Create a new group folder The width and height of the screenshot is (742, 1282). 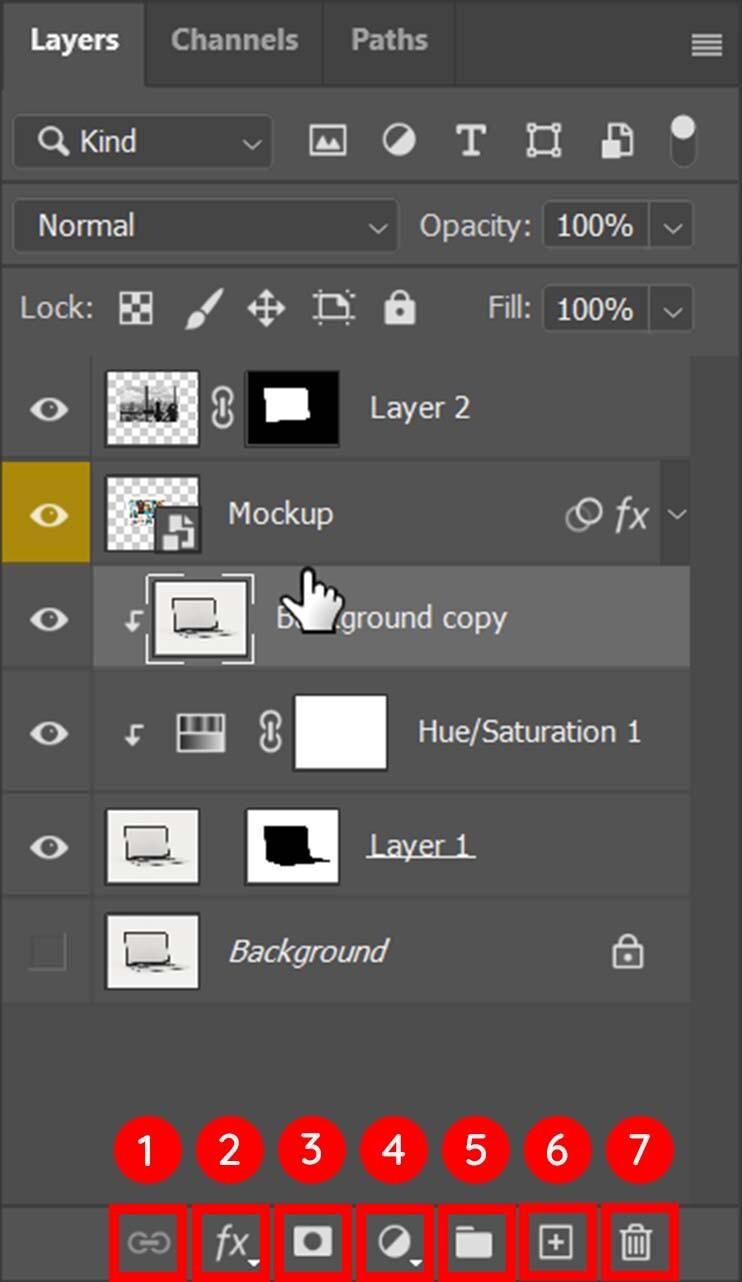pyautogui.click(x=474, y=1243)
